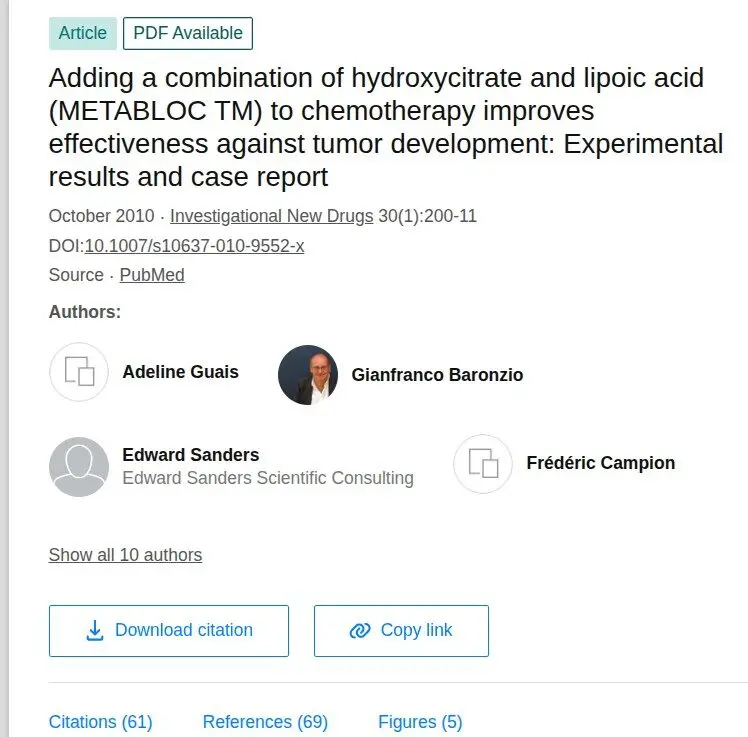The image size is (748, 737).
Task: Click the chain link icon
Action: pyautogui.click(x=360, y=631)
